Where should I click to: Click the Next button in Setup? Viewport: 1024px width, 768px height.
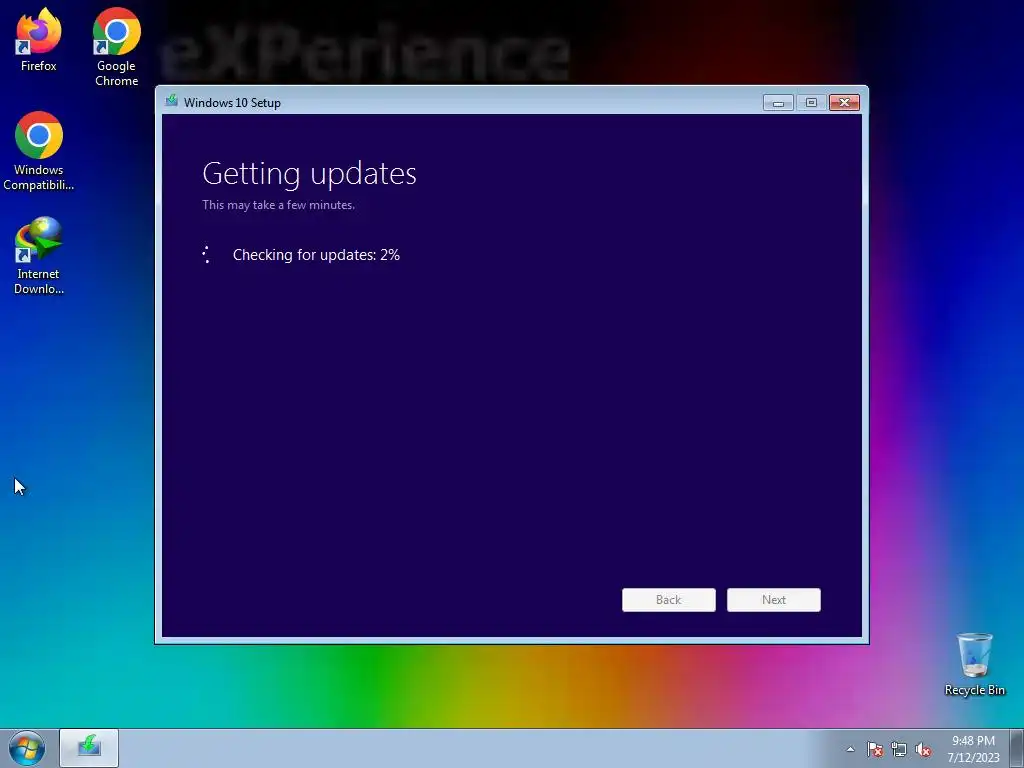[774, 600]
